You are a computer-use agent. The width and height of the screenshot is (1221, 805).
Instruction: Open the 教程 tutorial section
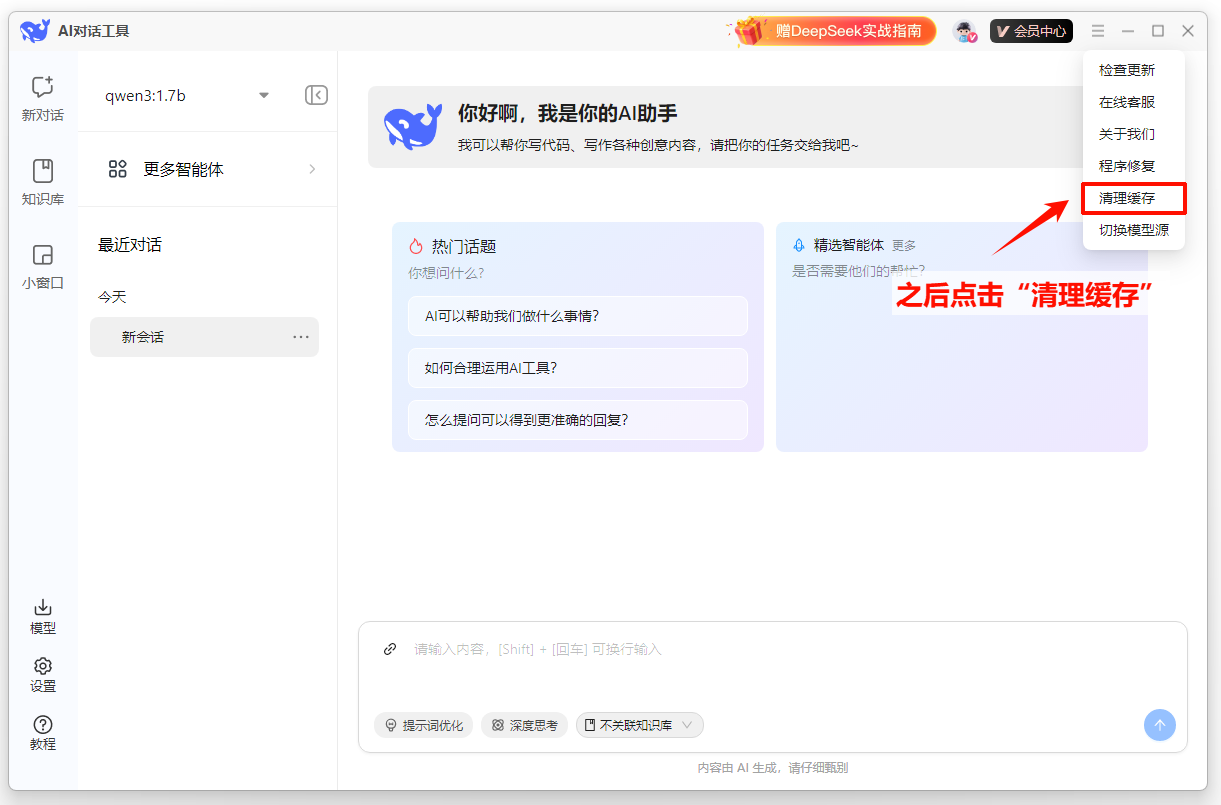pos(42,731)
